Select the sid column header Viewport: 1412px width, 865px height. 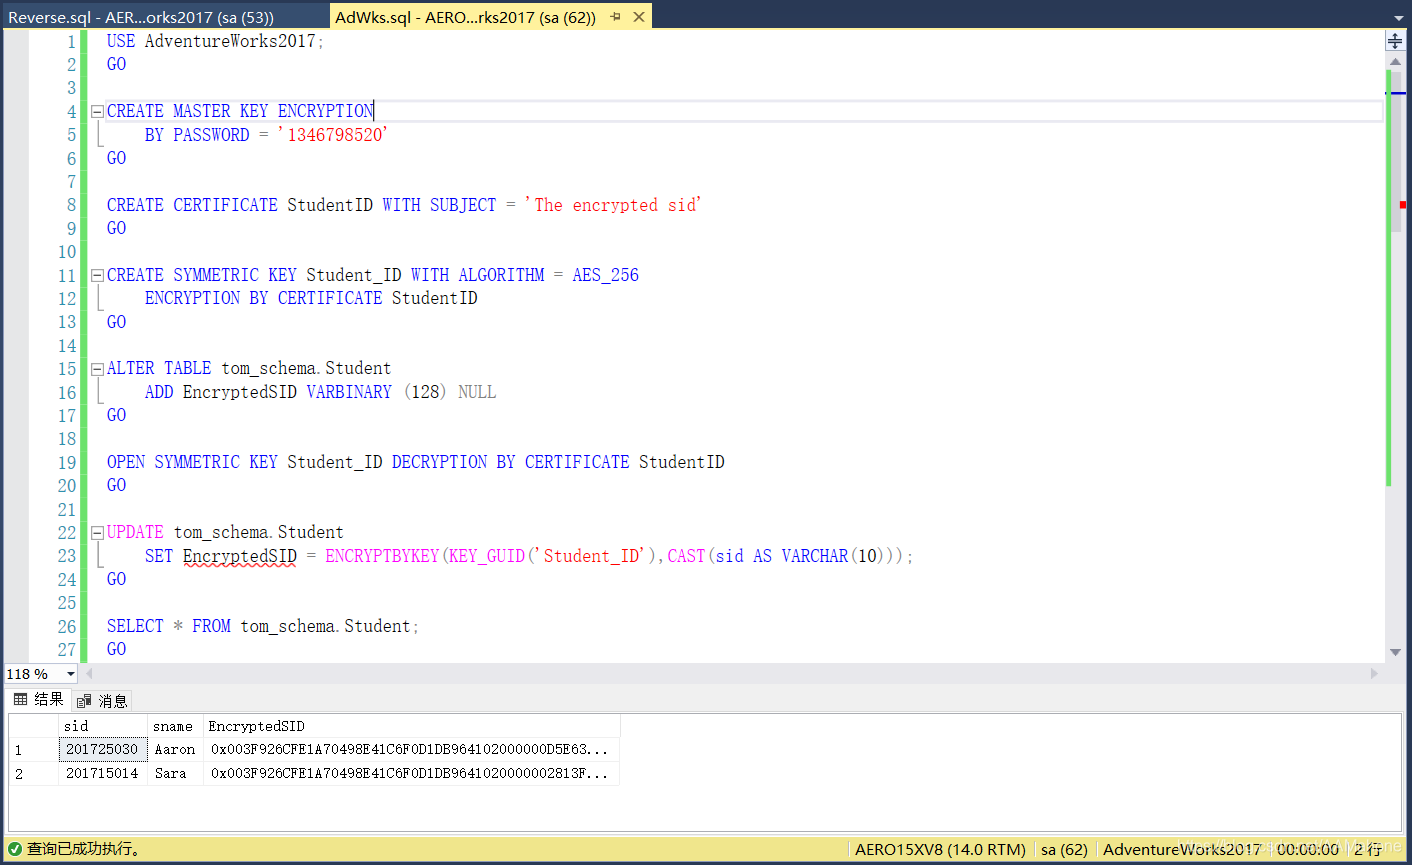(x=103, y=726)
